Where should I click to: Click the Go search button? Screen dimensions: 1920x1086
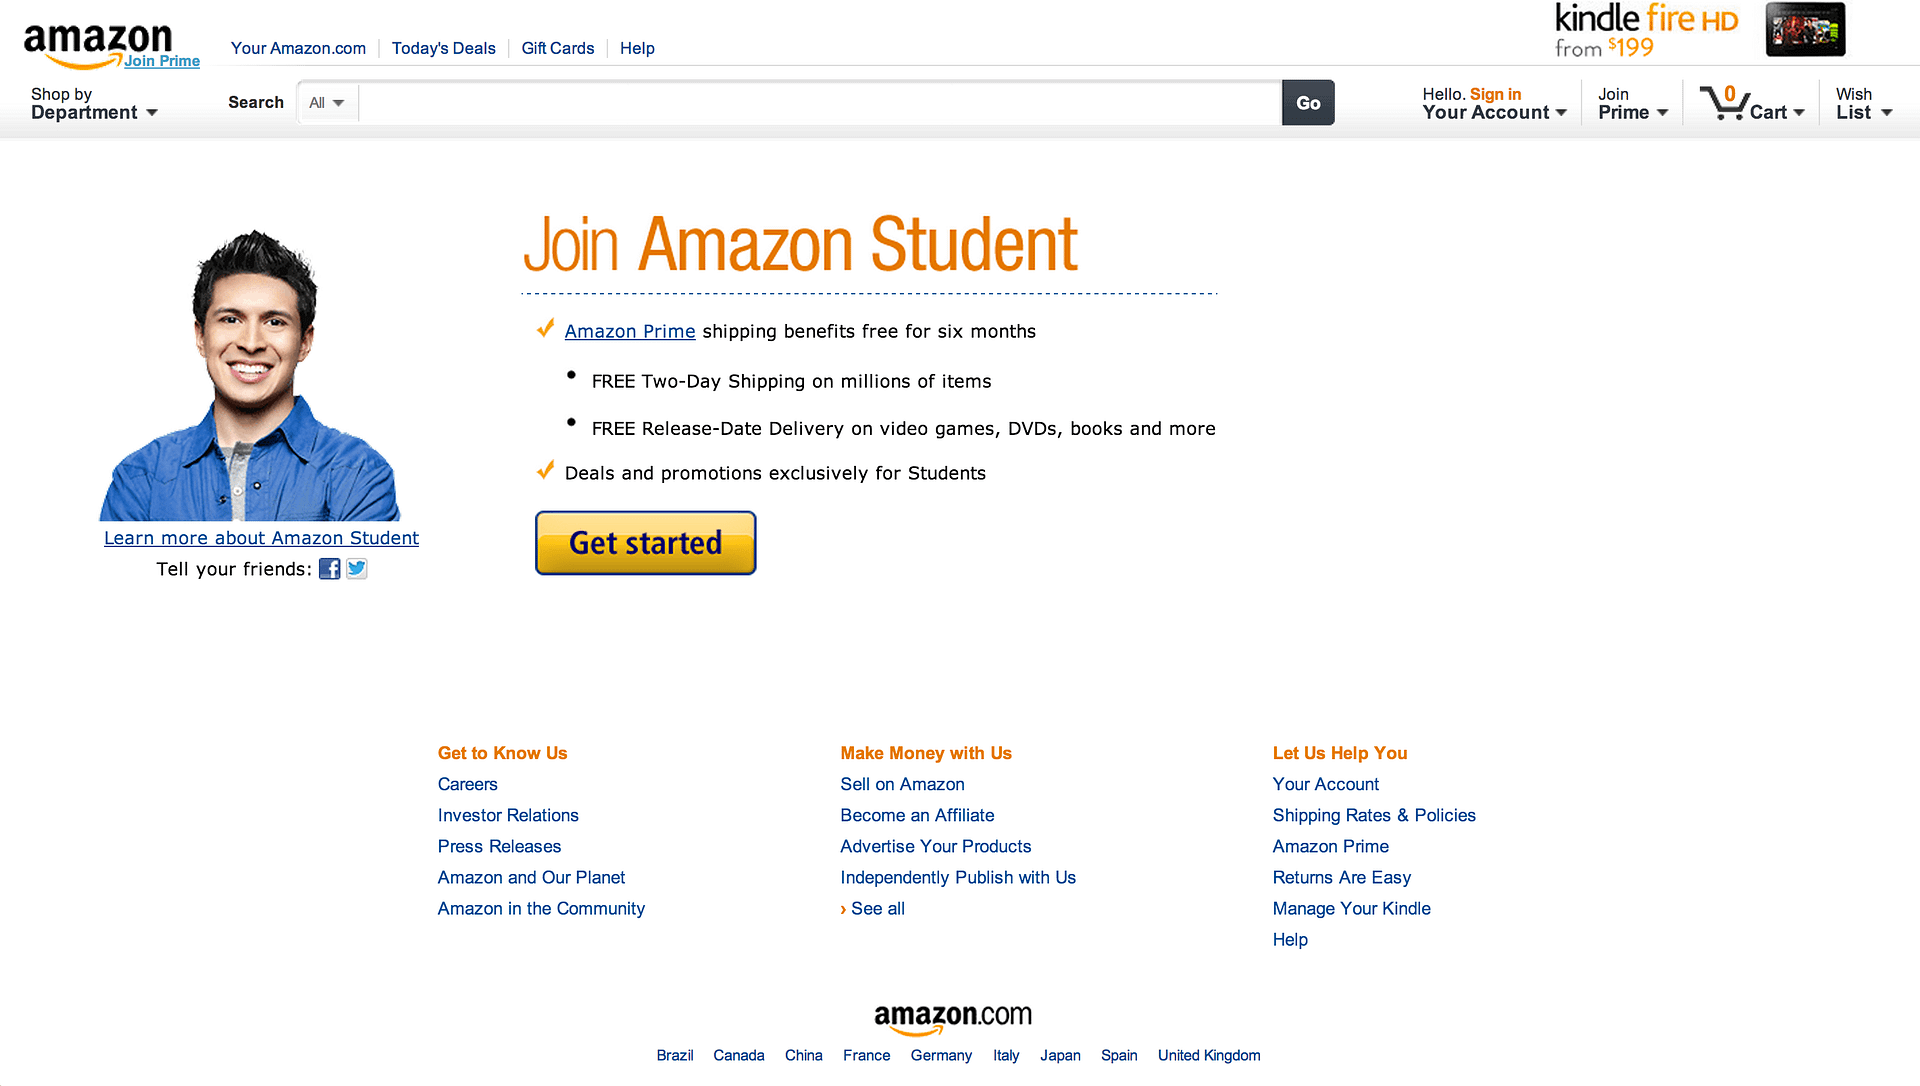pyautogui.click(x=1308, y=102)
